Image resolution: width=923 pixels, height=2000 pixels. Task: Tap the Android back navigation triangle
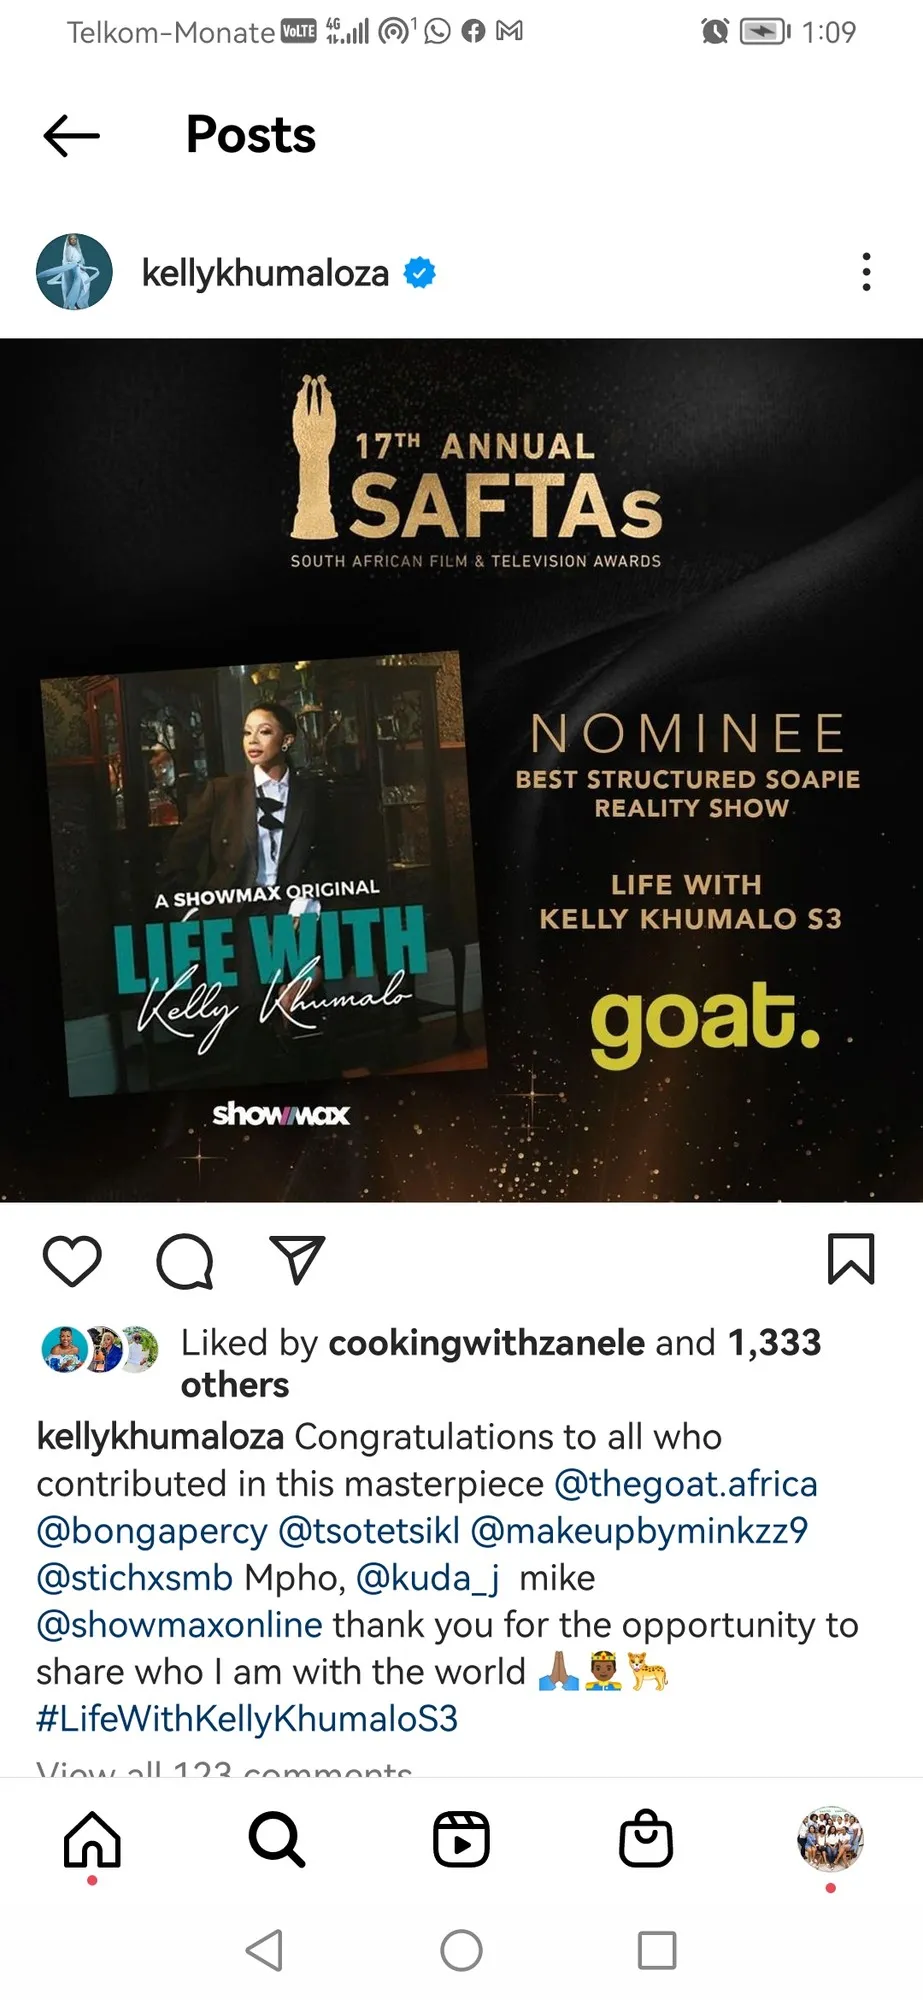265,1950
